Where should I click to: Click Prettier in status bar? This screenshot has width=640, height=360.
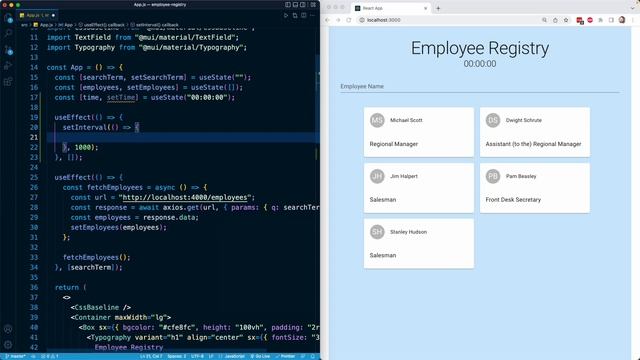[285, 356]
